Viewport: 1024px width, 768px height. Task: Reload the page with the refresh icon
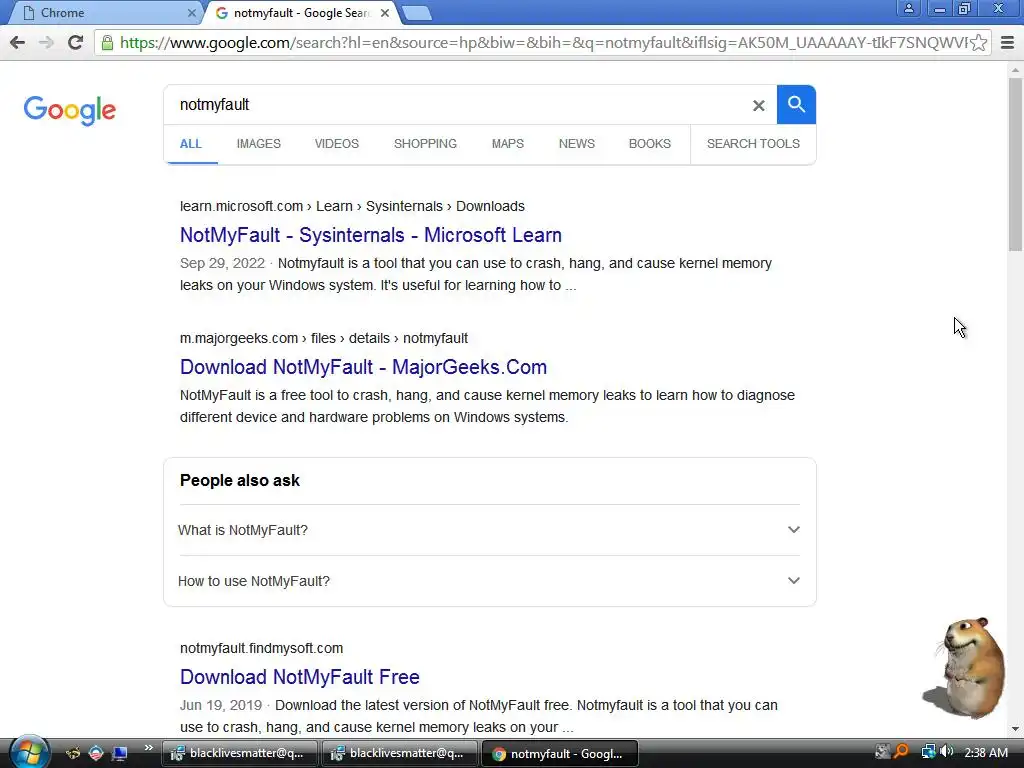(75, 42)
